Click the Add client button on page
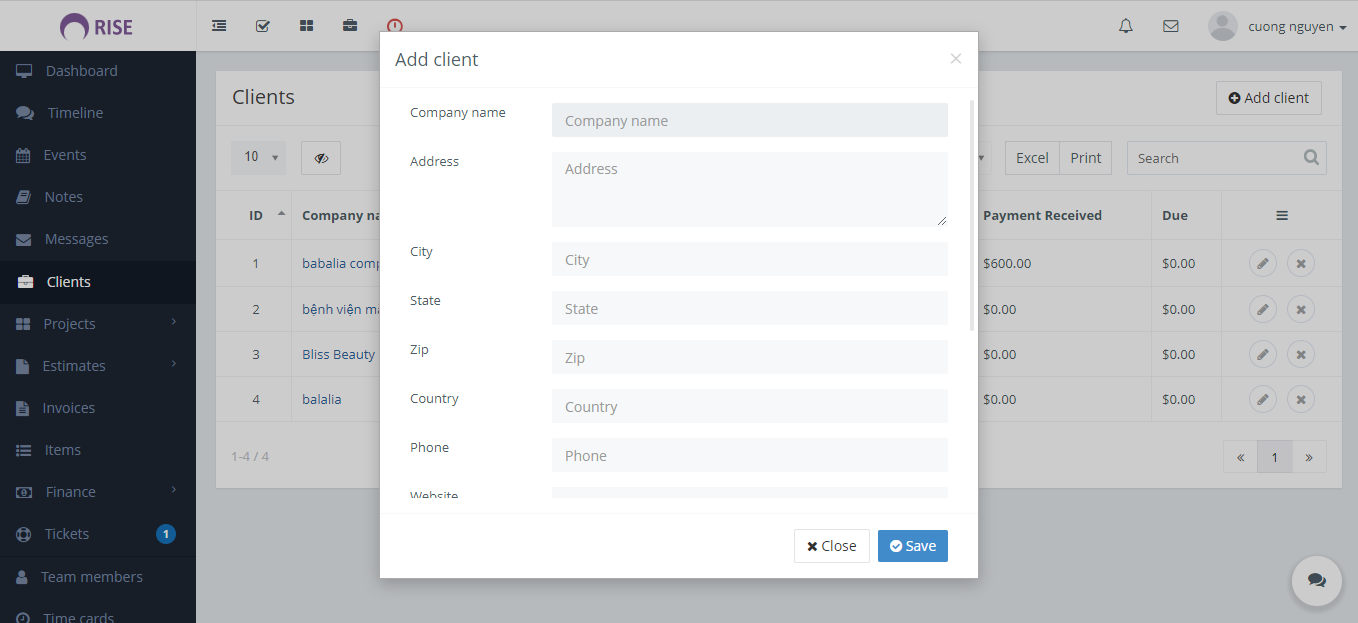Screen dimensions: 1358x623 1269,98
